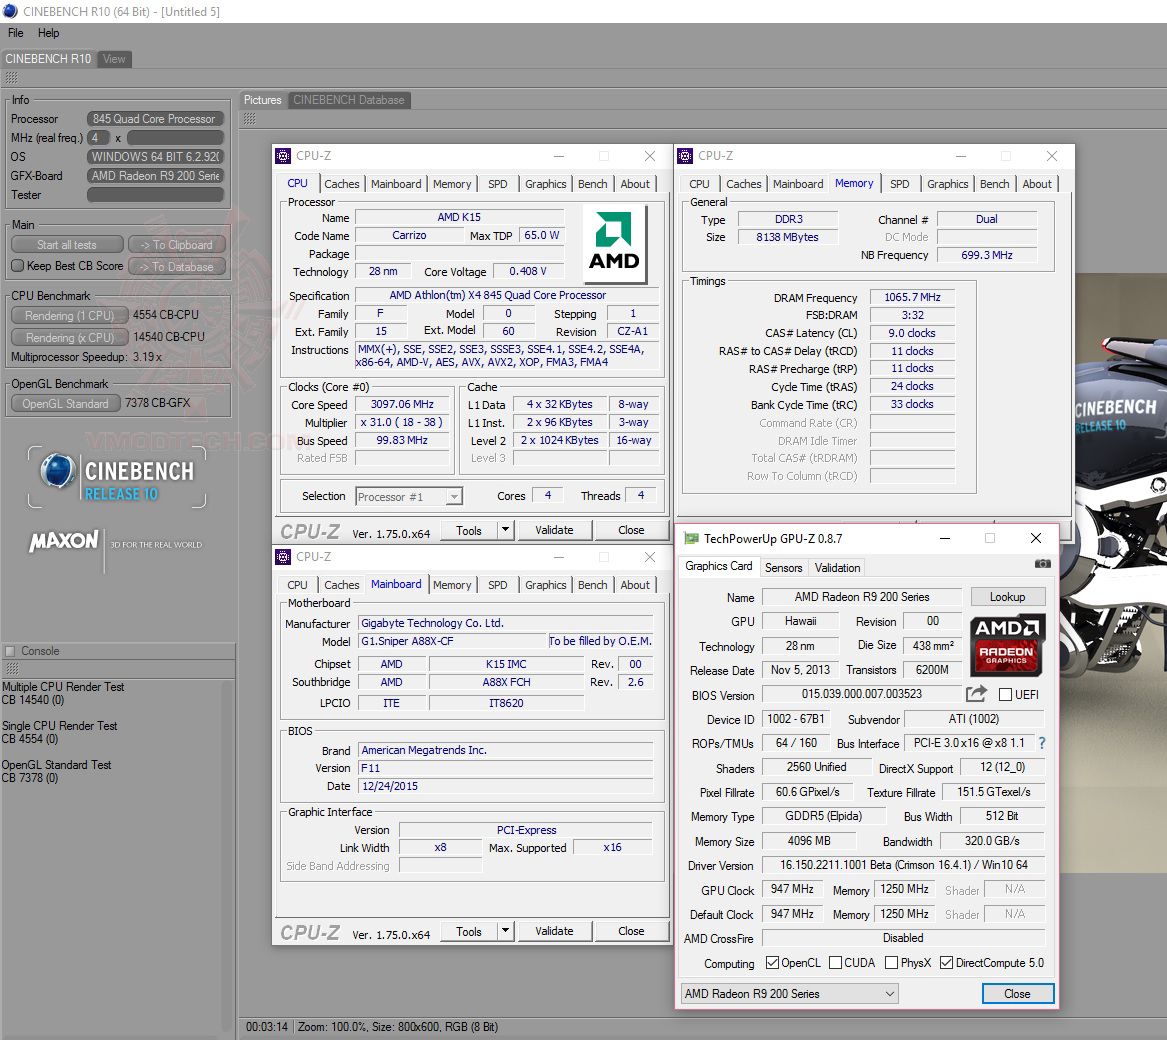Viewport: 1167px width, 1040px height.
Task: Switch to the Sensors tab in GPU-Z
Action: (783, 567)
